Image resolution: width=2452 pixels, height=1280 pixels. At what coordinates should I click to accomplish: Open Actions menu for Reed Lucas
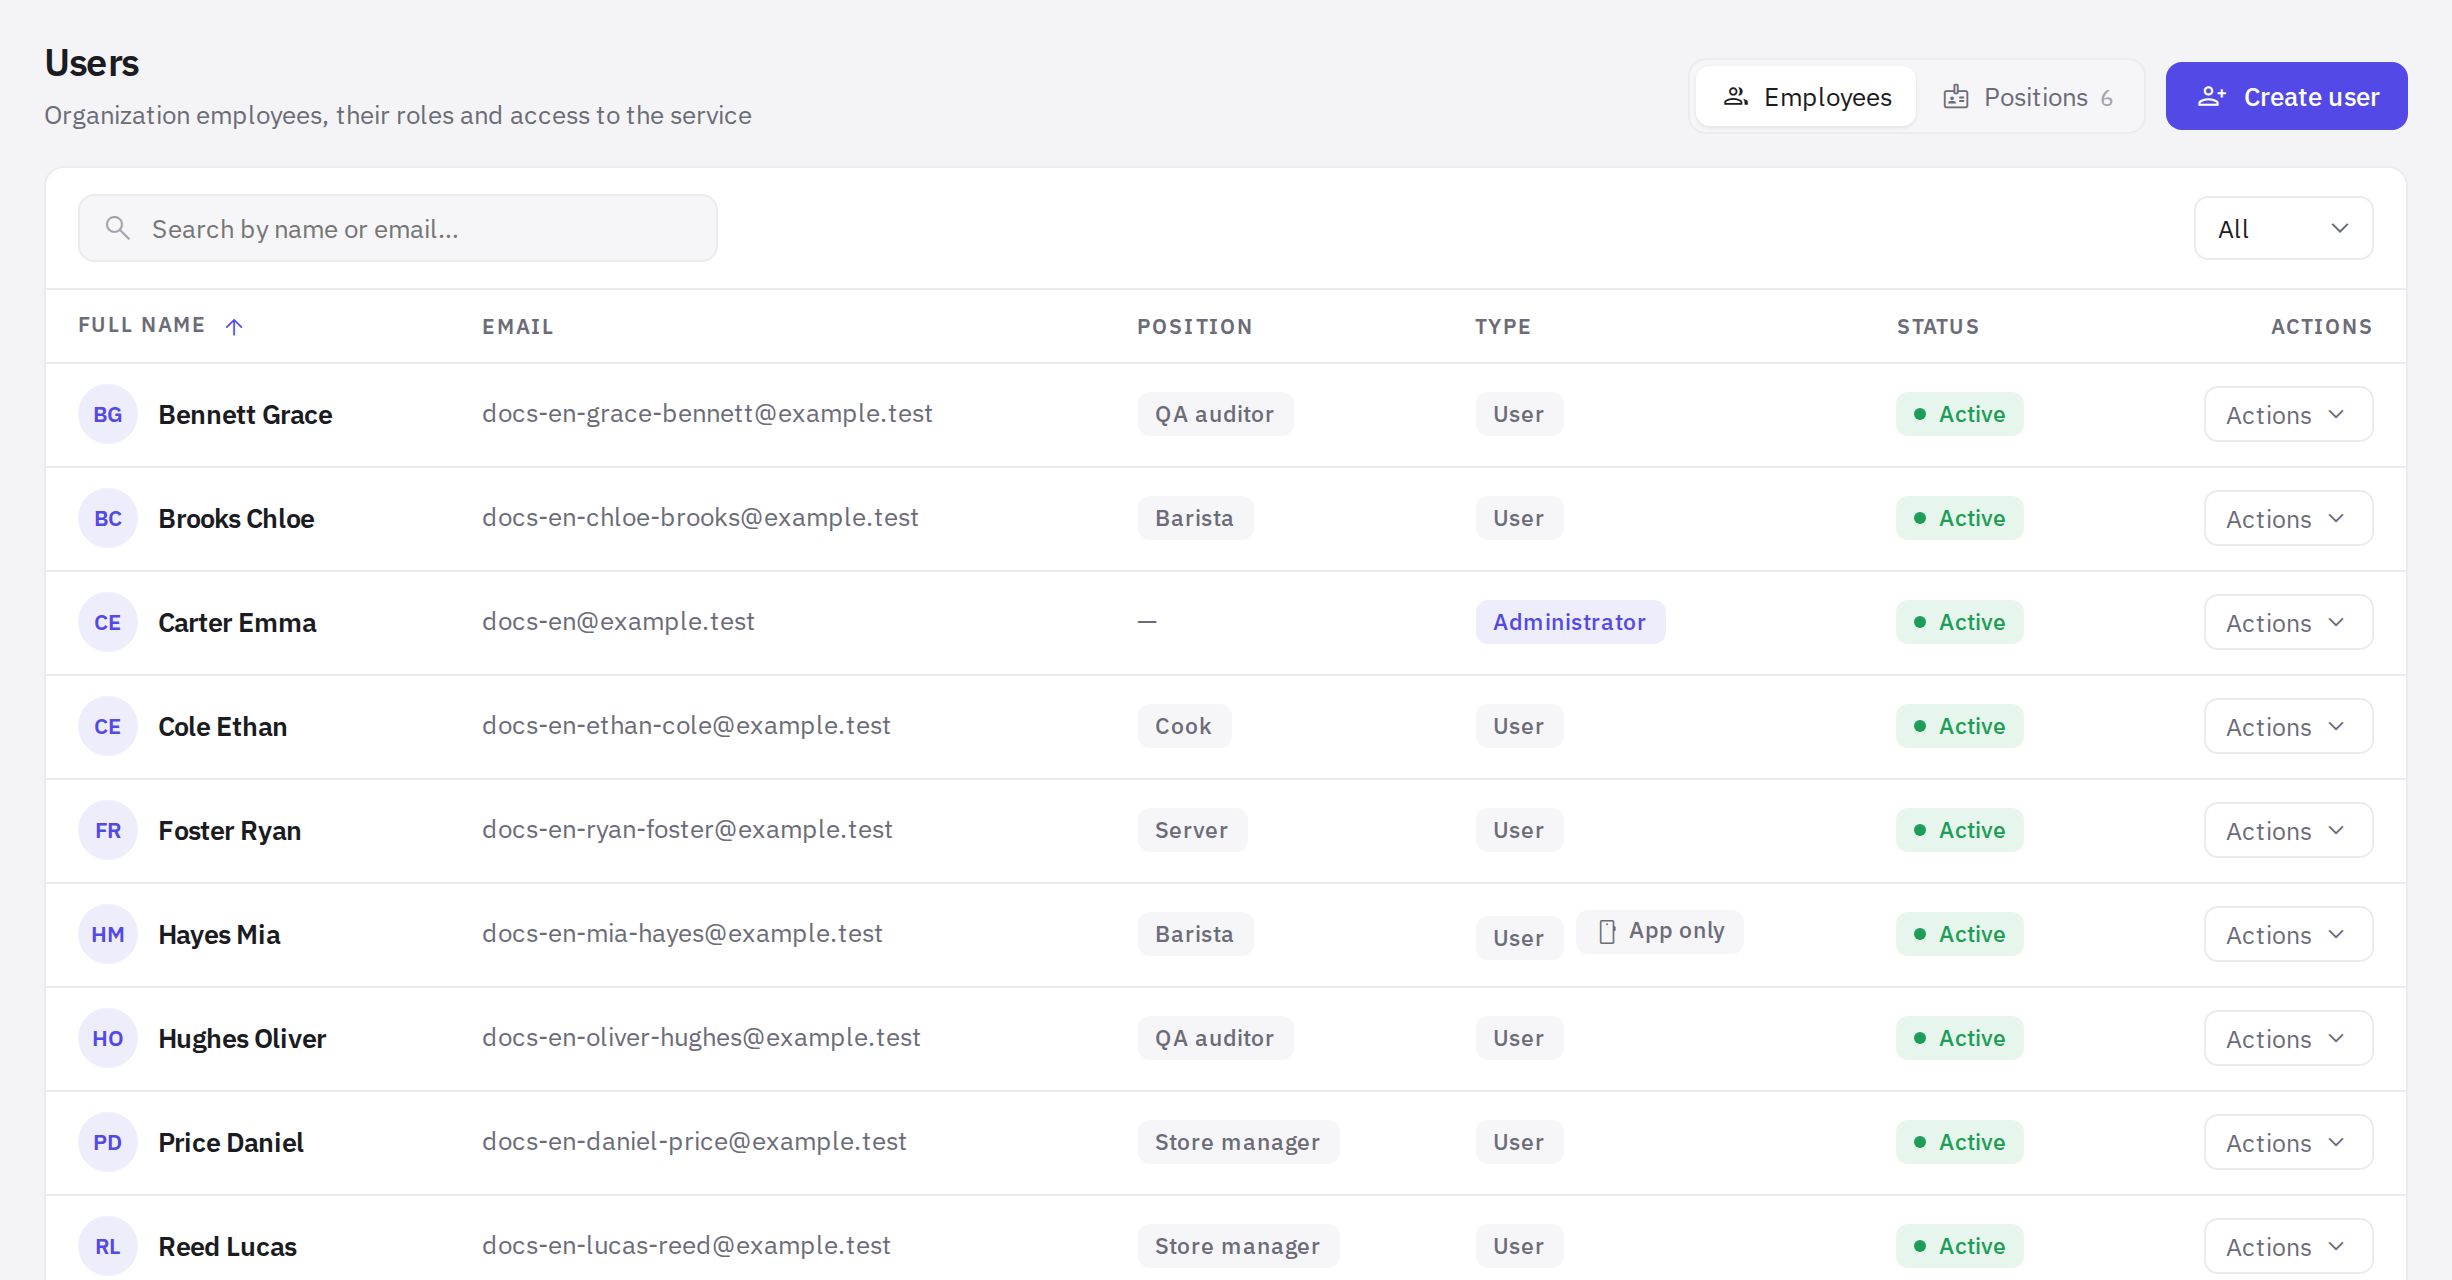click(x=2288, y=1246)
